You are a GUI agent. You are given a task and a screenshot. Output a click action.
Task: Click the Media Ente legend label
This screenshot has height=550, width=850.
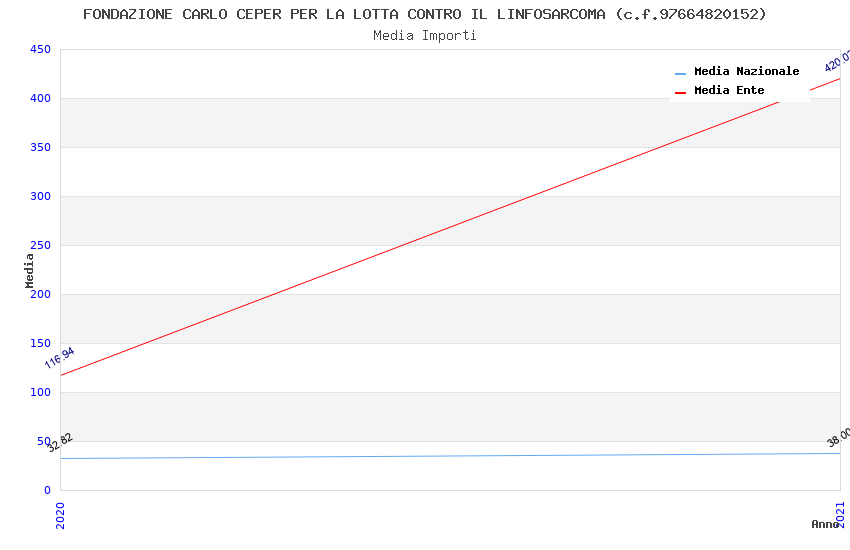click(729, 90)
